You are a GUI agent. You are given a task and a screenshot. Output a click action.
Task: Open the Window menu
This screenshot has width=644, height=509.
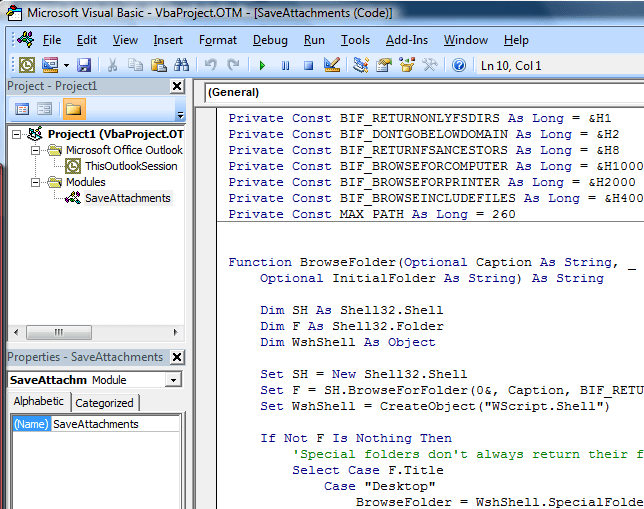[466, 40]
